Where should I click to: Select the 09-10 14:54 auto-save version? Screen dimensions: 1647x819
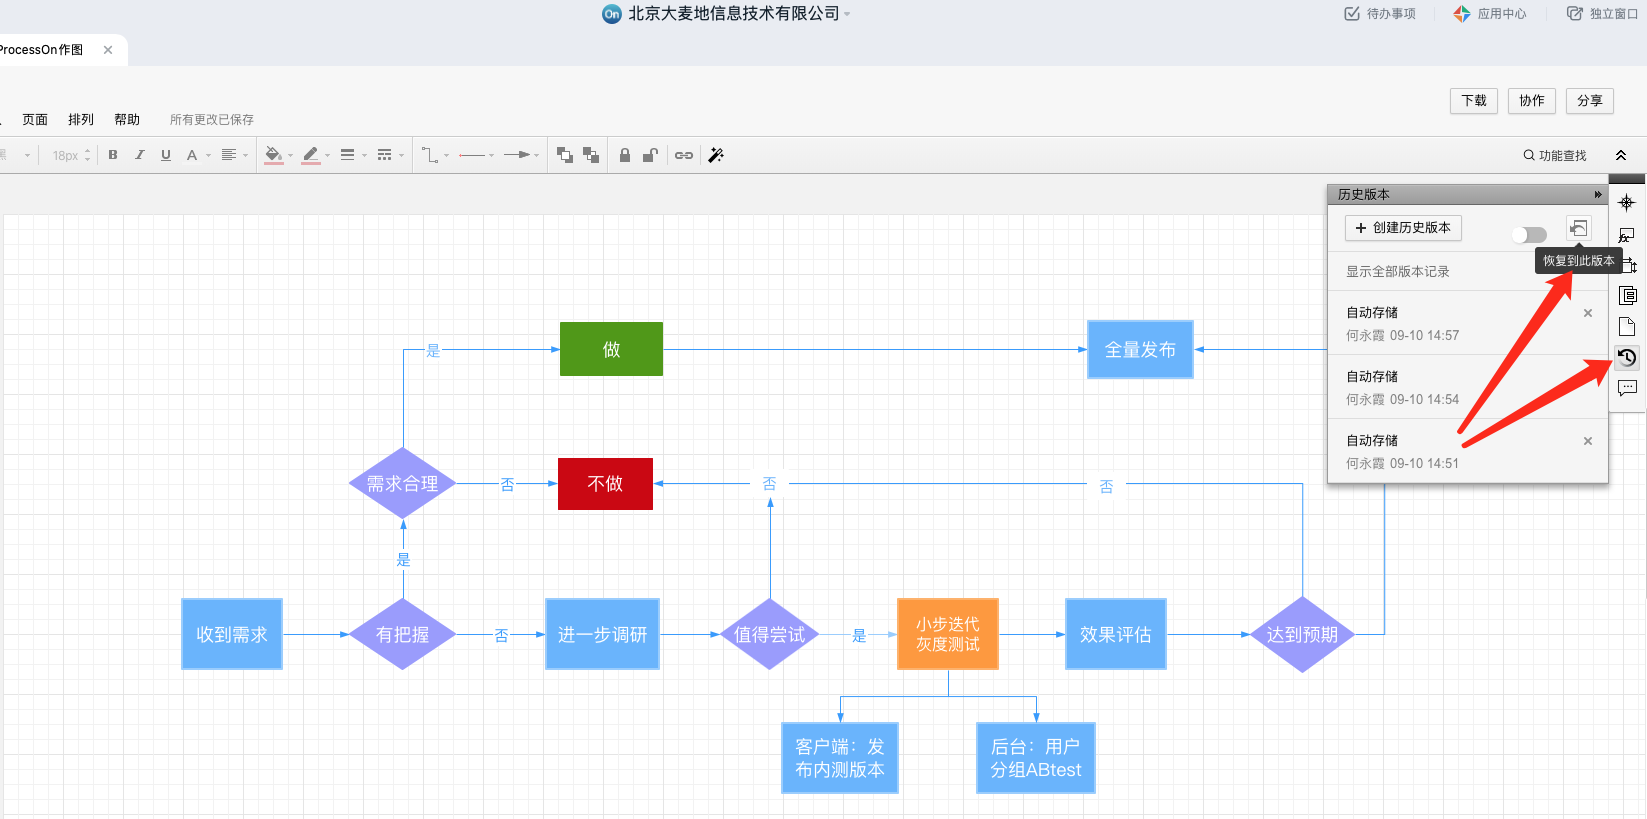[x=1468, y=388]
